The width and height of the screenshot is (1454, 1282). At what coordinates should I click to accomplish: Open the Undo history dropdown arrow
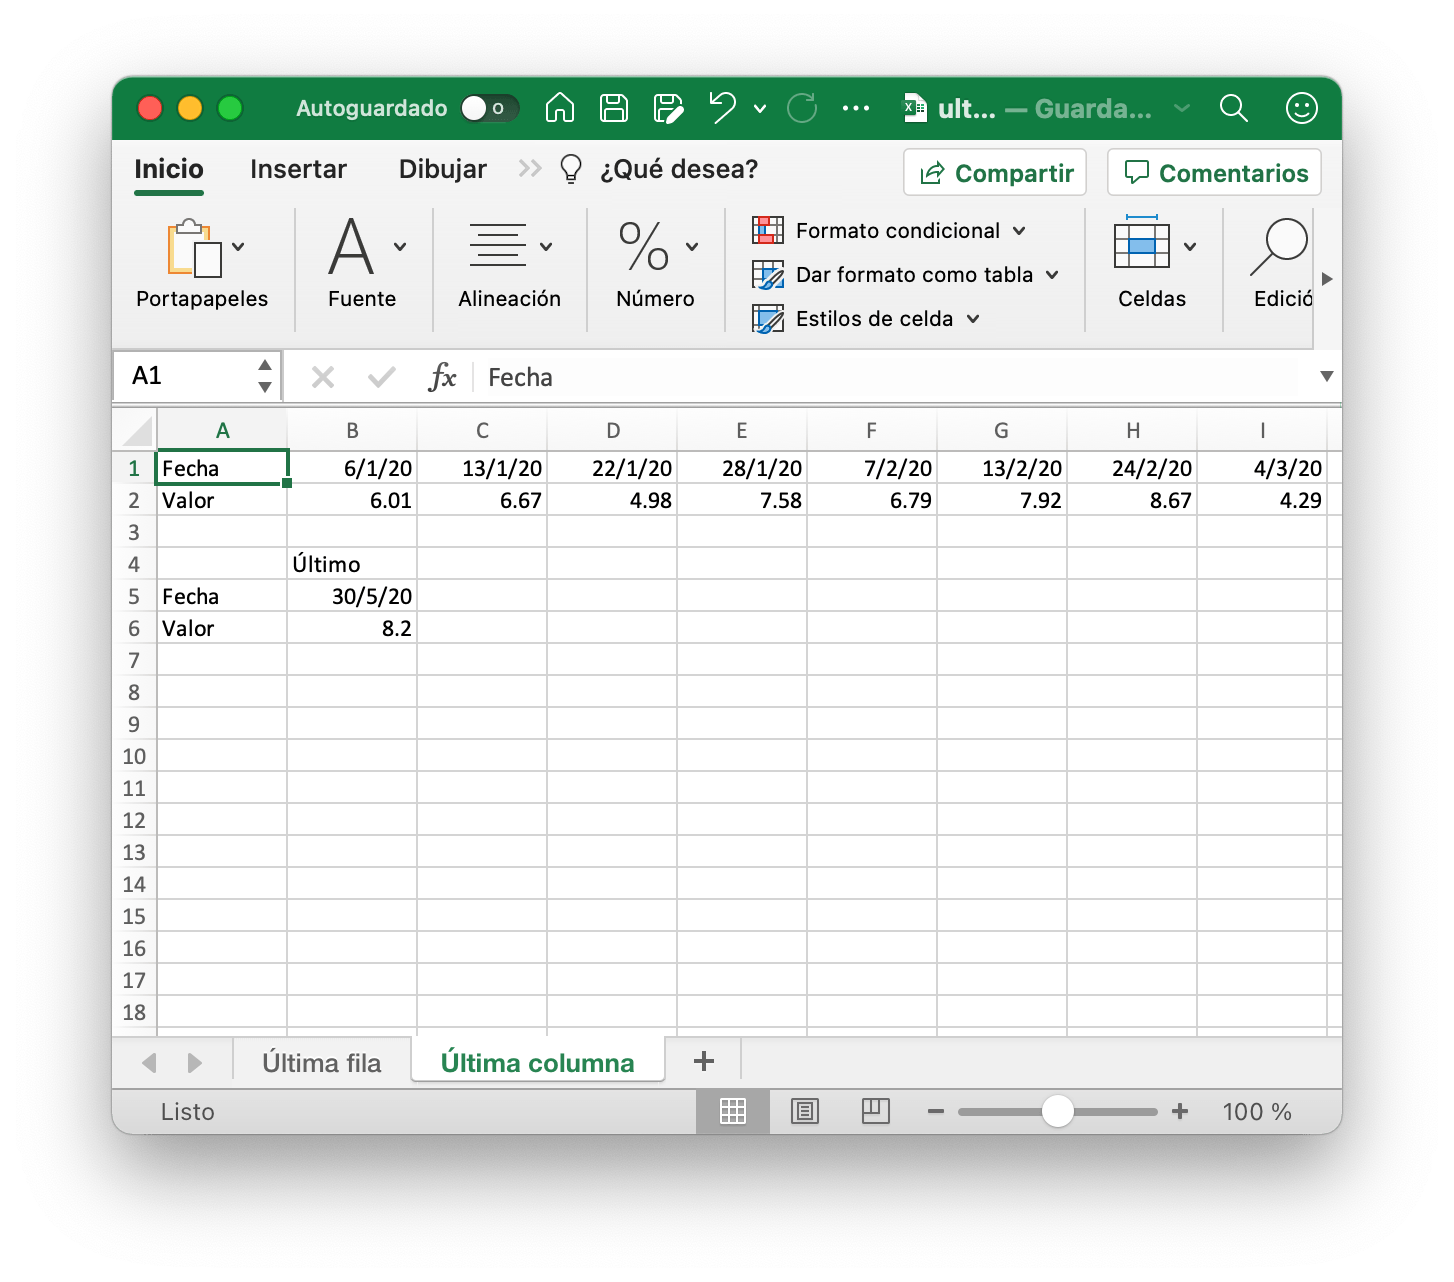[760, 108]
